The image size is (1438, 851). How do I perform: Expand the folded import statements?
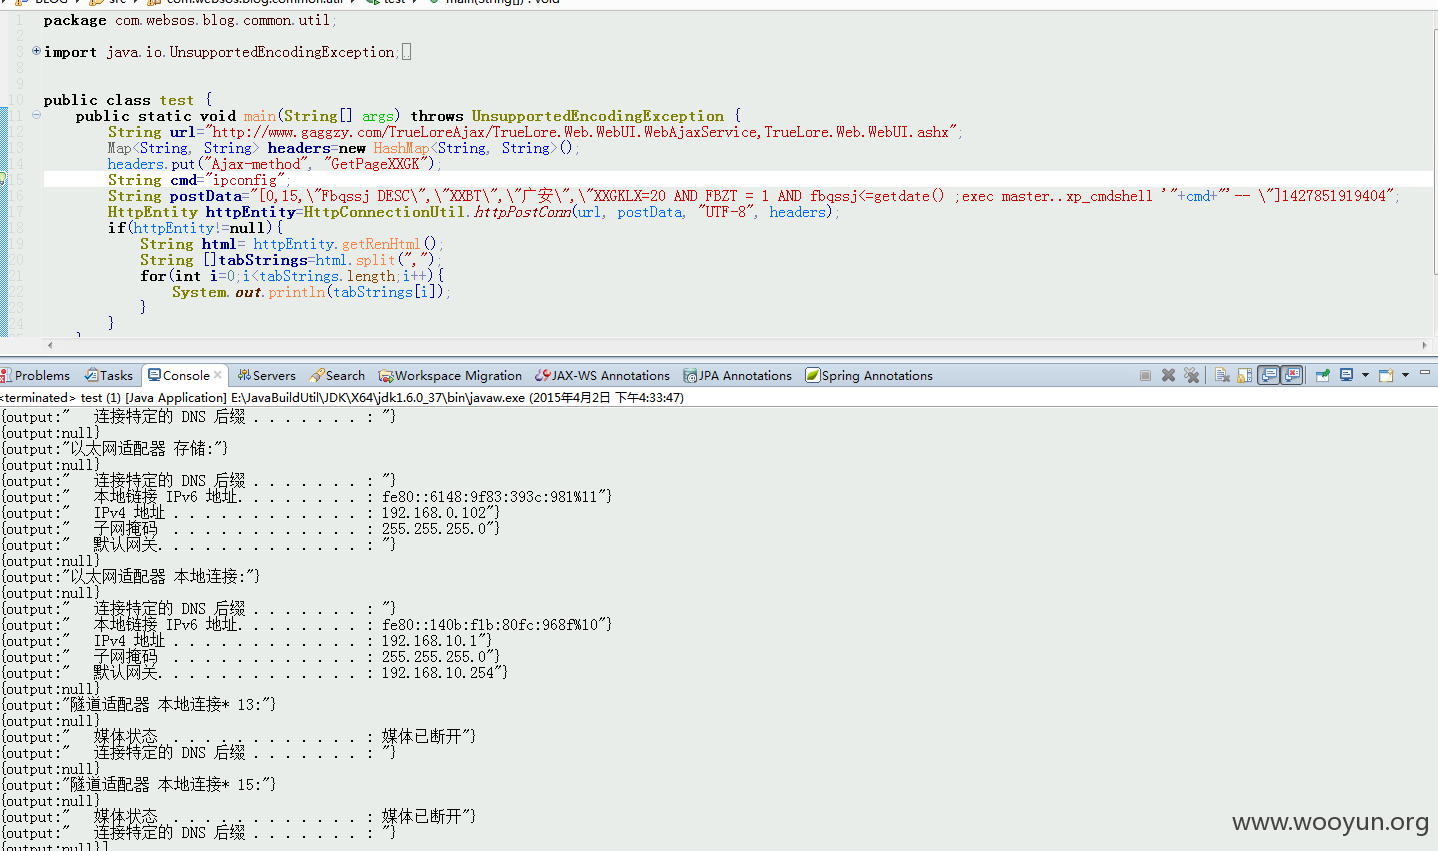[36, 51]
